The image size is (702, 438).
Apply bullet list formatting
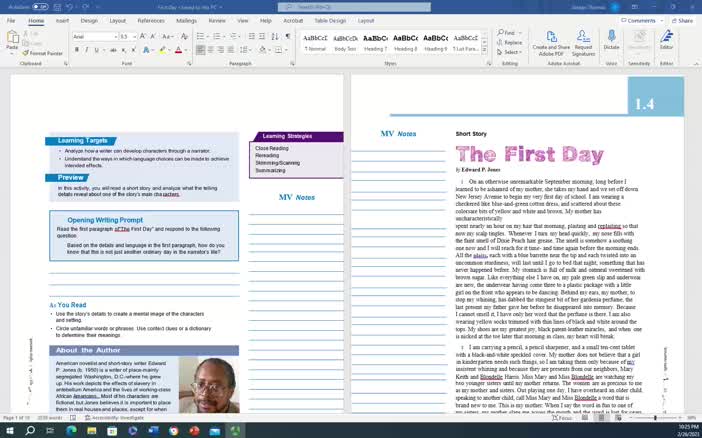[x=200, y=36]
